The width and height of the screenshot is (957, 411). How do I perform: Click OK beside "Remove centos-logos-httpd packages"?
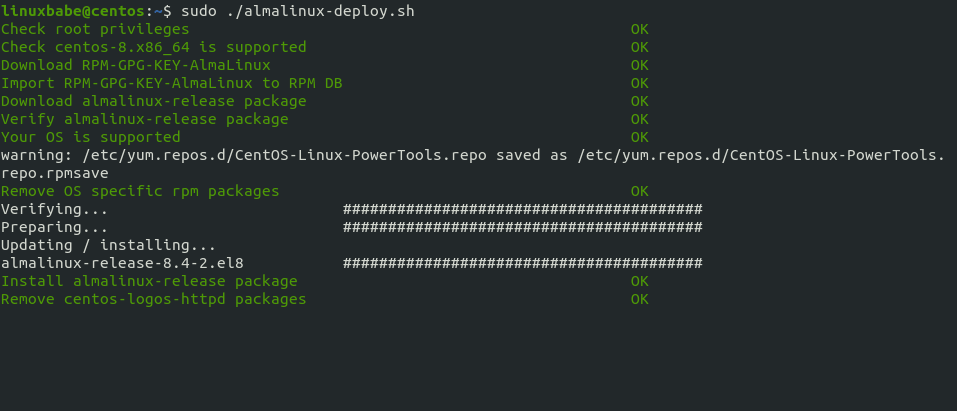639,299
